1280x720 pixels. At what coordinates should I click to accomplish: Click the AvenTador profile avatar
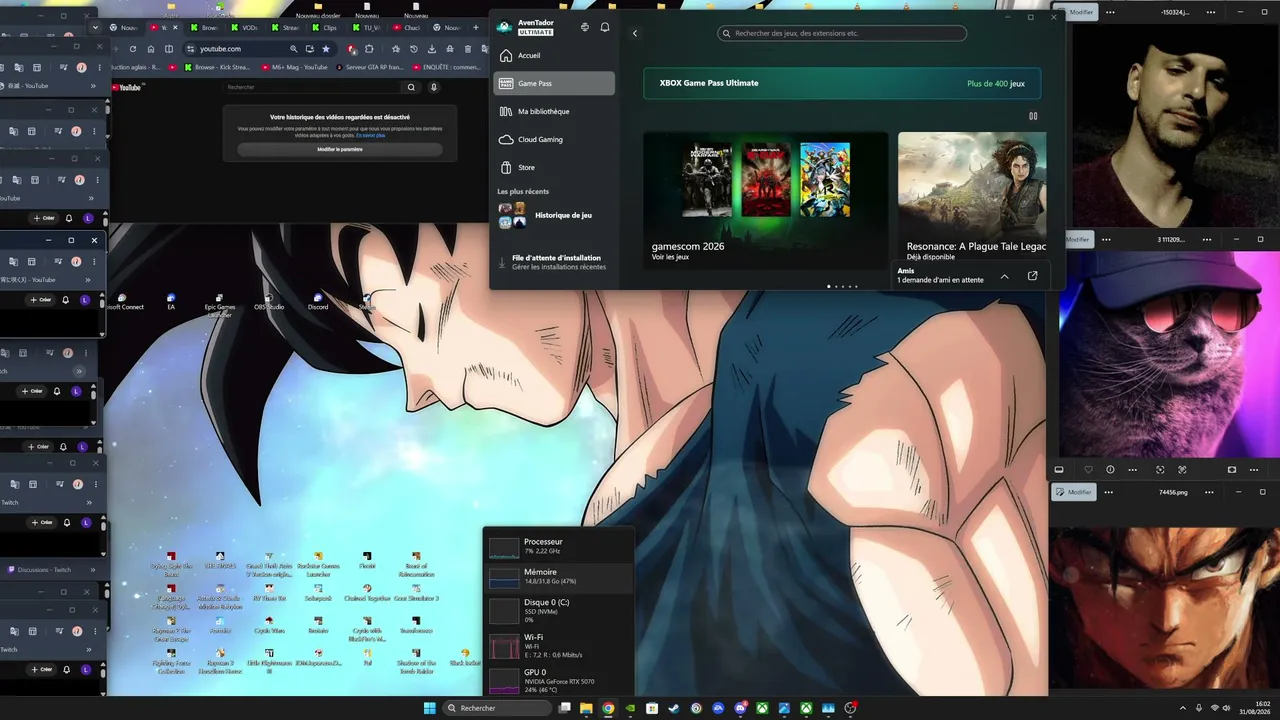click(x=505, y=27)
